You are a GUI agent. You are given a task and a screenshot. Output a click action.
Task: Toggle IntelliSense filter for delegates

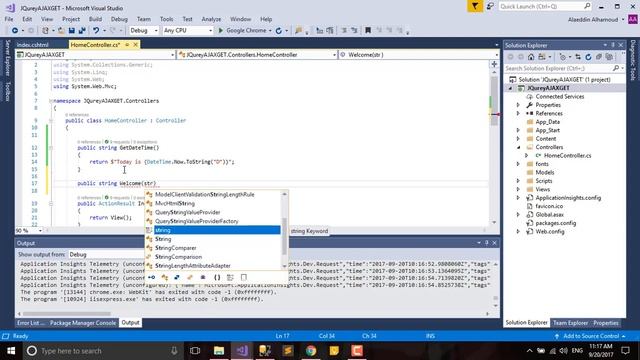pyautogui.click(x=203, y=278)
